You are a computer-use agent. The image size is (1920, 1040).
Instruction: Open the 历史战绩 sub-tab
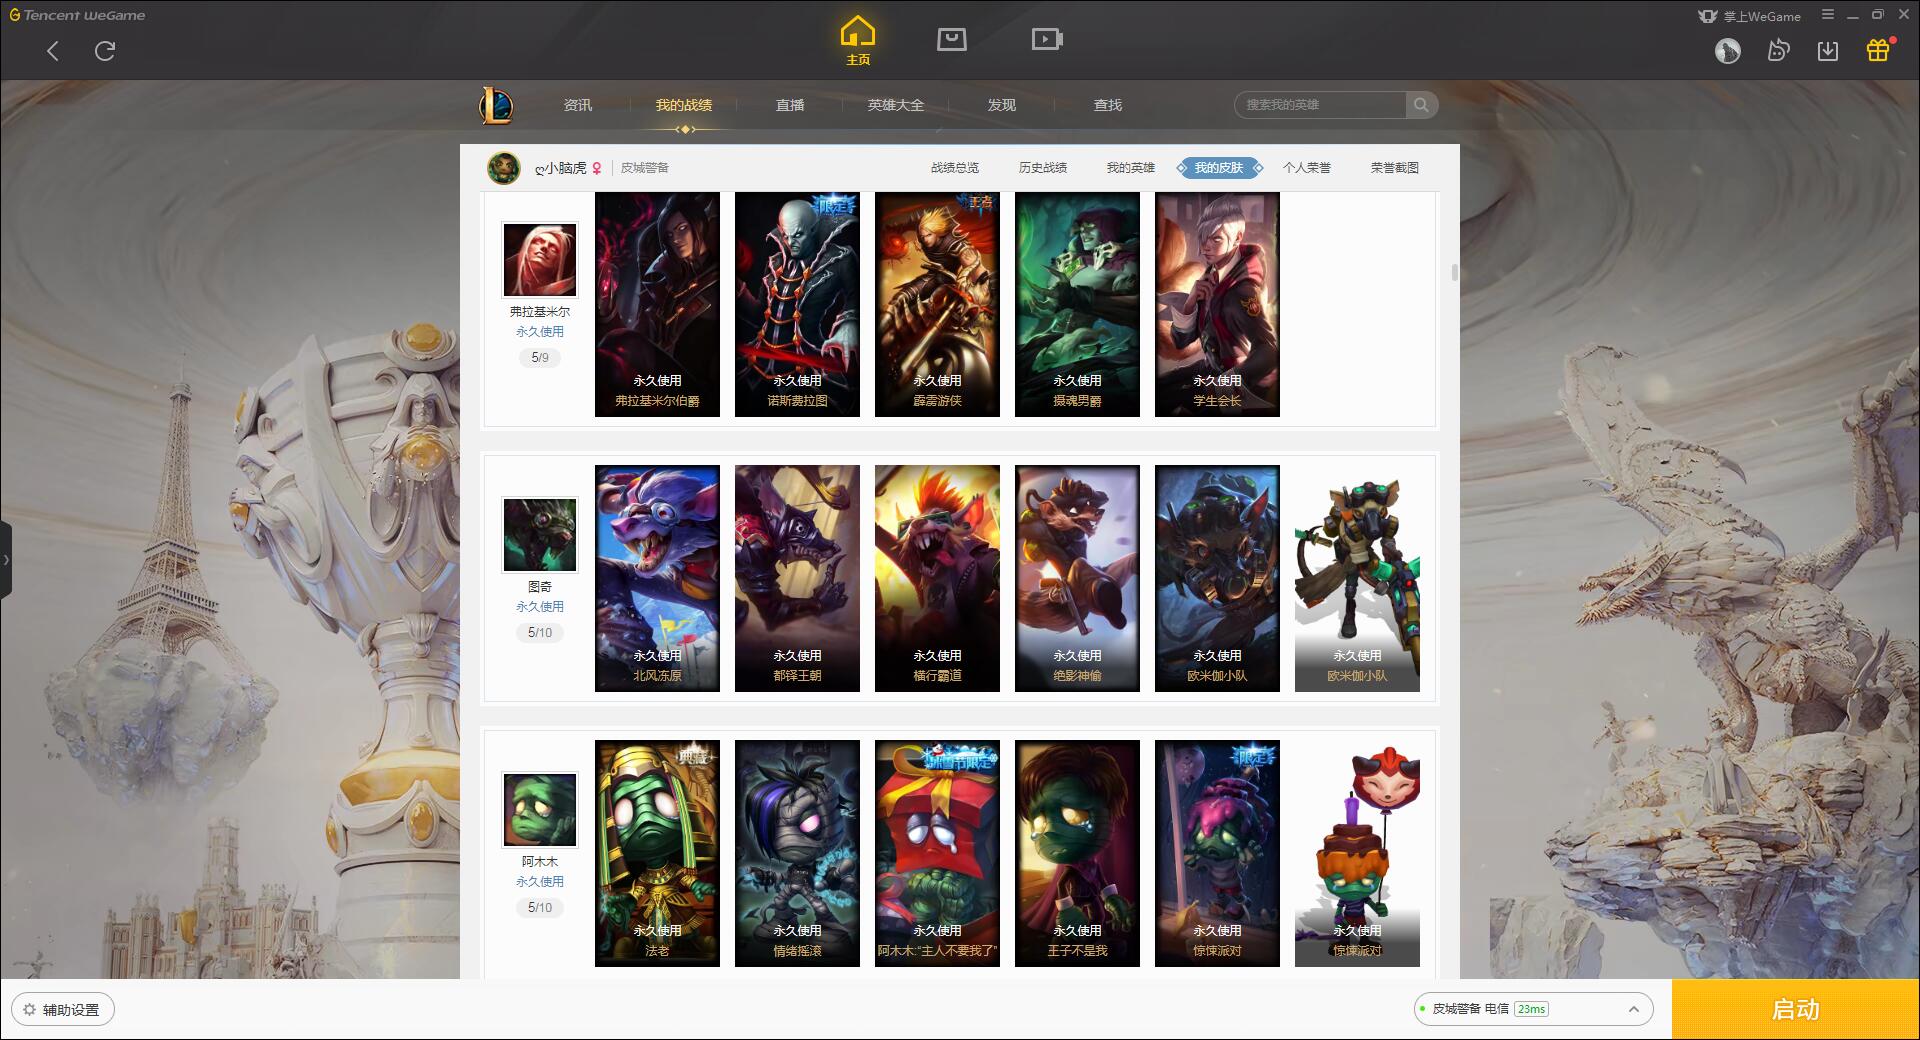(1043, 168)
